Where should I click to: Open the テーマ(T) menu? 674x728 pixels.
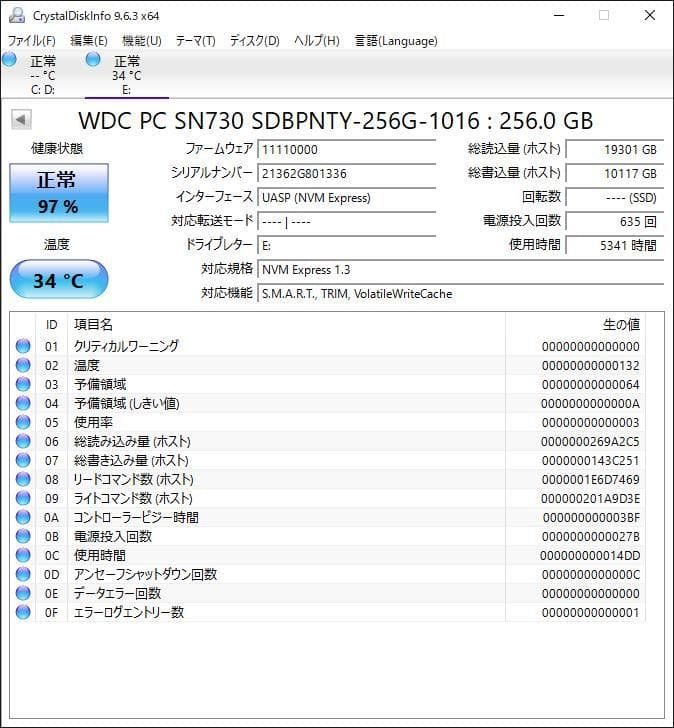(195, 41)
